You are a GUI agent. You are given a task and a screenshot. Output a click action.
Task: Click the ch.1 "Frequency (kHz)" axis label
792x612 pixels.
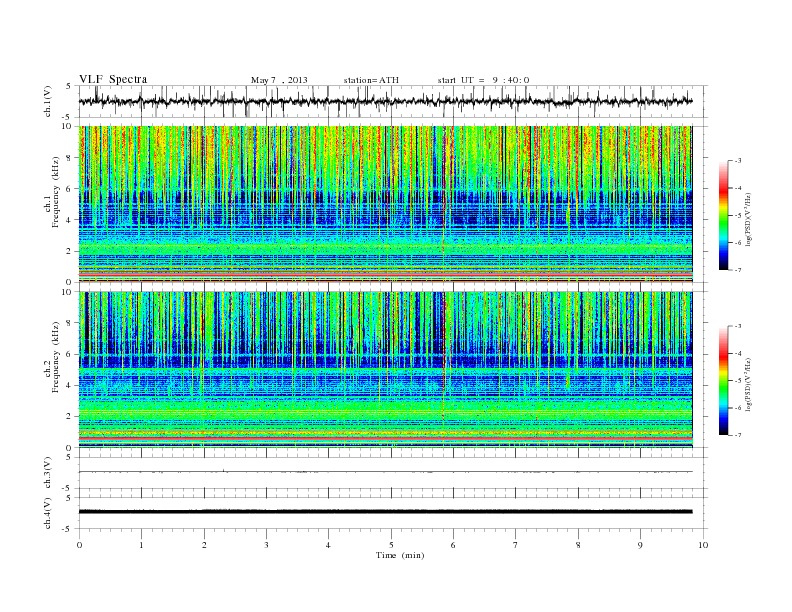tap(56, 192)
